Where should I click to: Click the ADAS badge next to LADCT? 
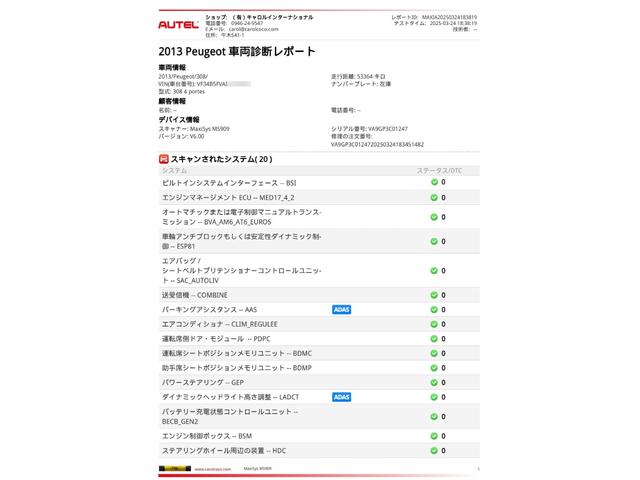point(342,397)
